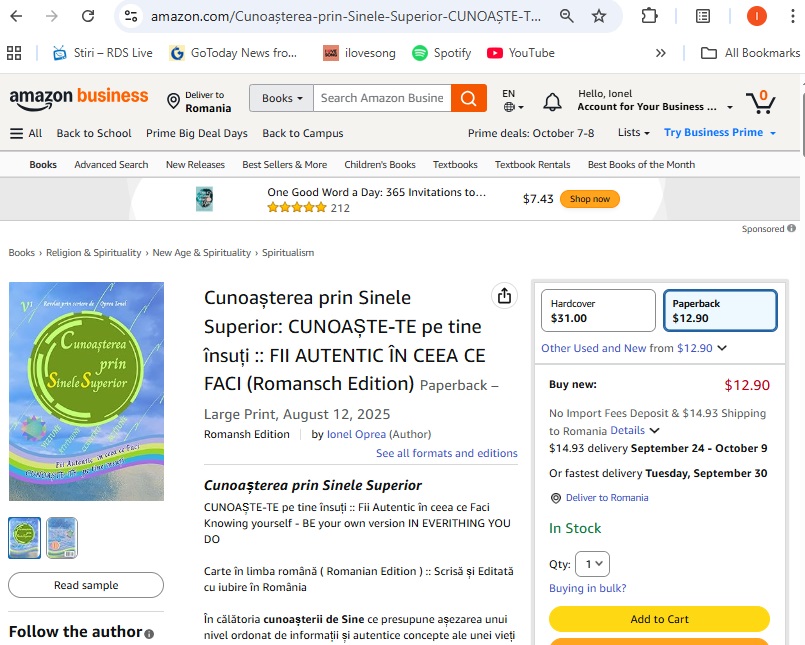The image size is (805, 645).
Task: Expand the Books search category dropdown
Action: [282, 98]
